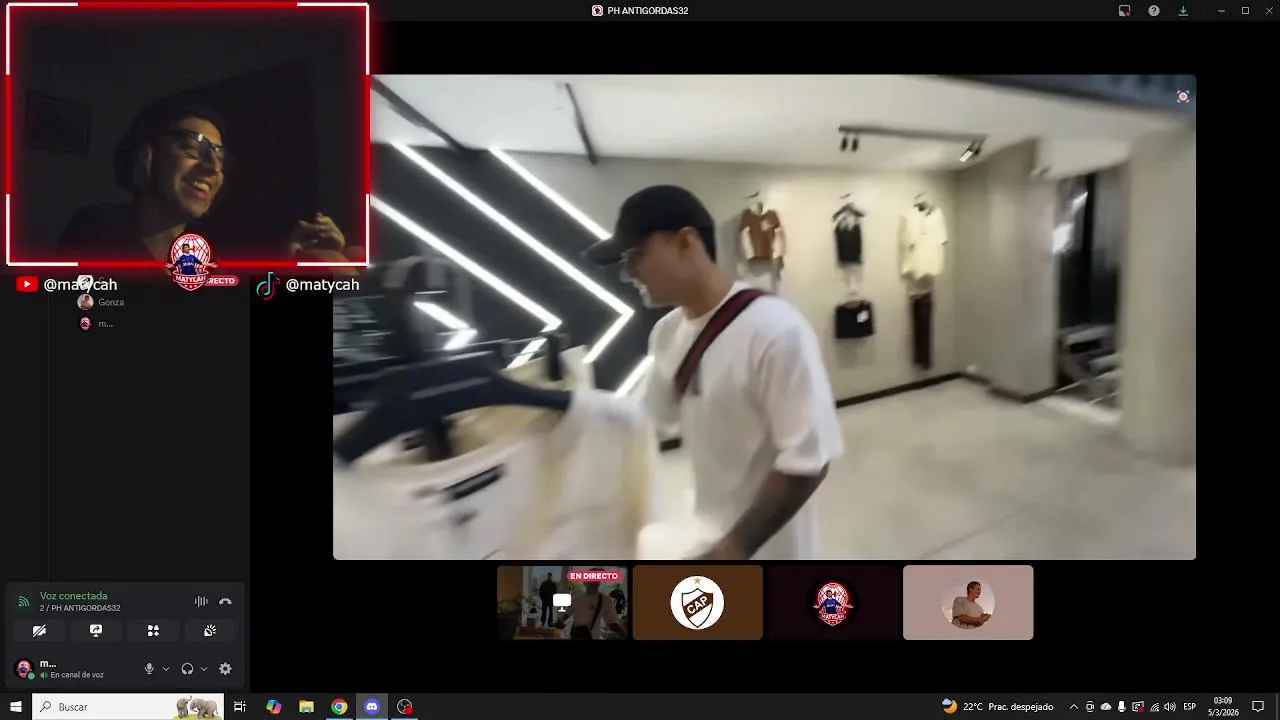Viewport: 1280px width, 720px height.
Task: Click the Meet Now camera tray icon
Action: [x=1090, y=707]
